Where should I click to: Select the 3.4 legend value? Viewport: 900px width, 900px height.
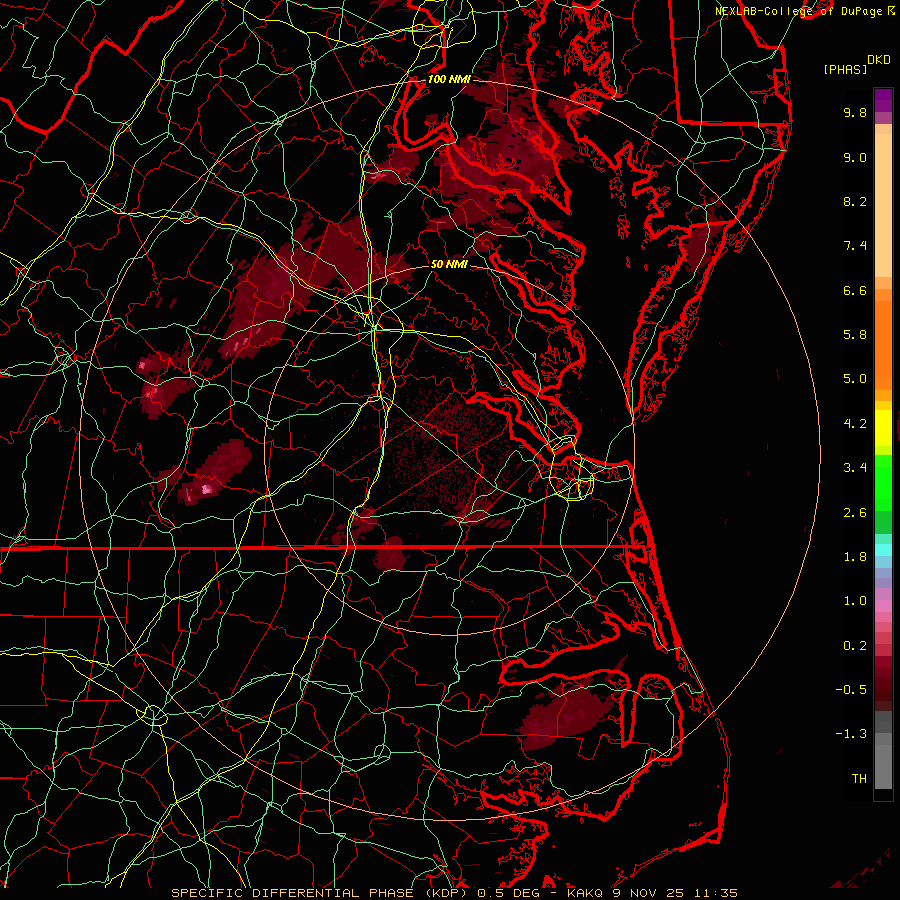pos(855,468)
